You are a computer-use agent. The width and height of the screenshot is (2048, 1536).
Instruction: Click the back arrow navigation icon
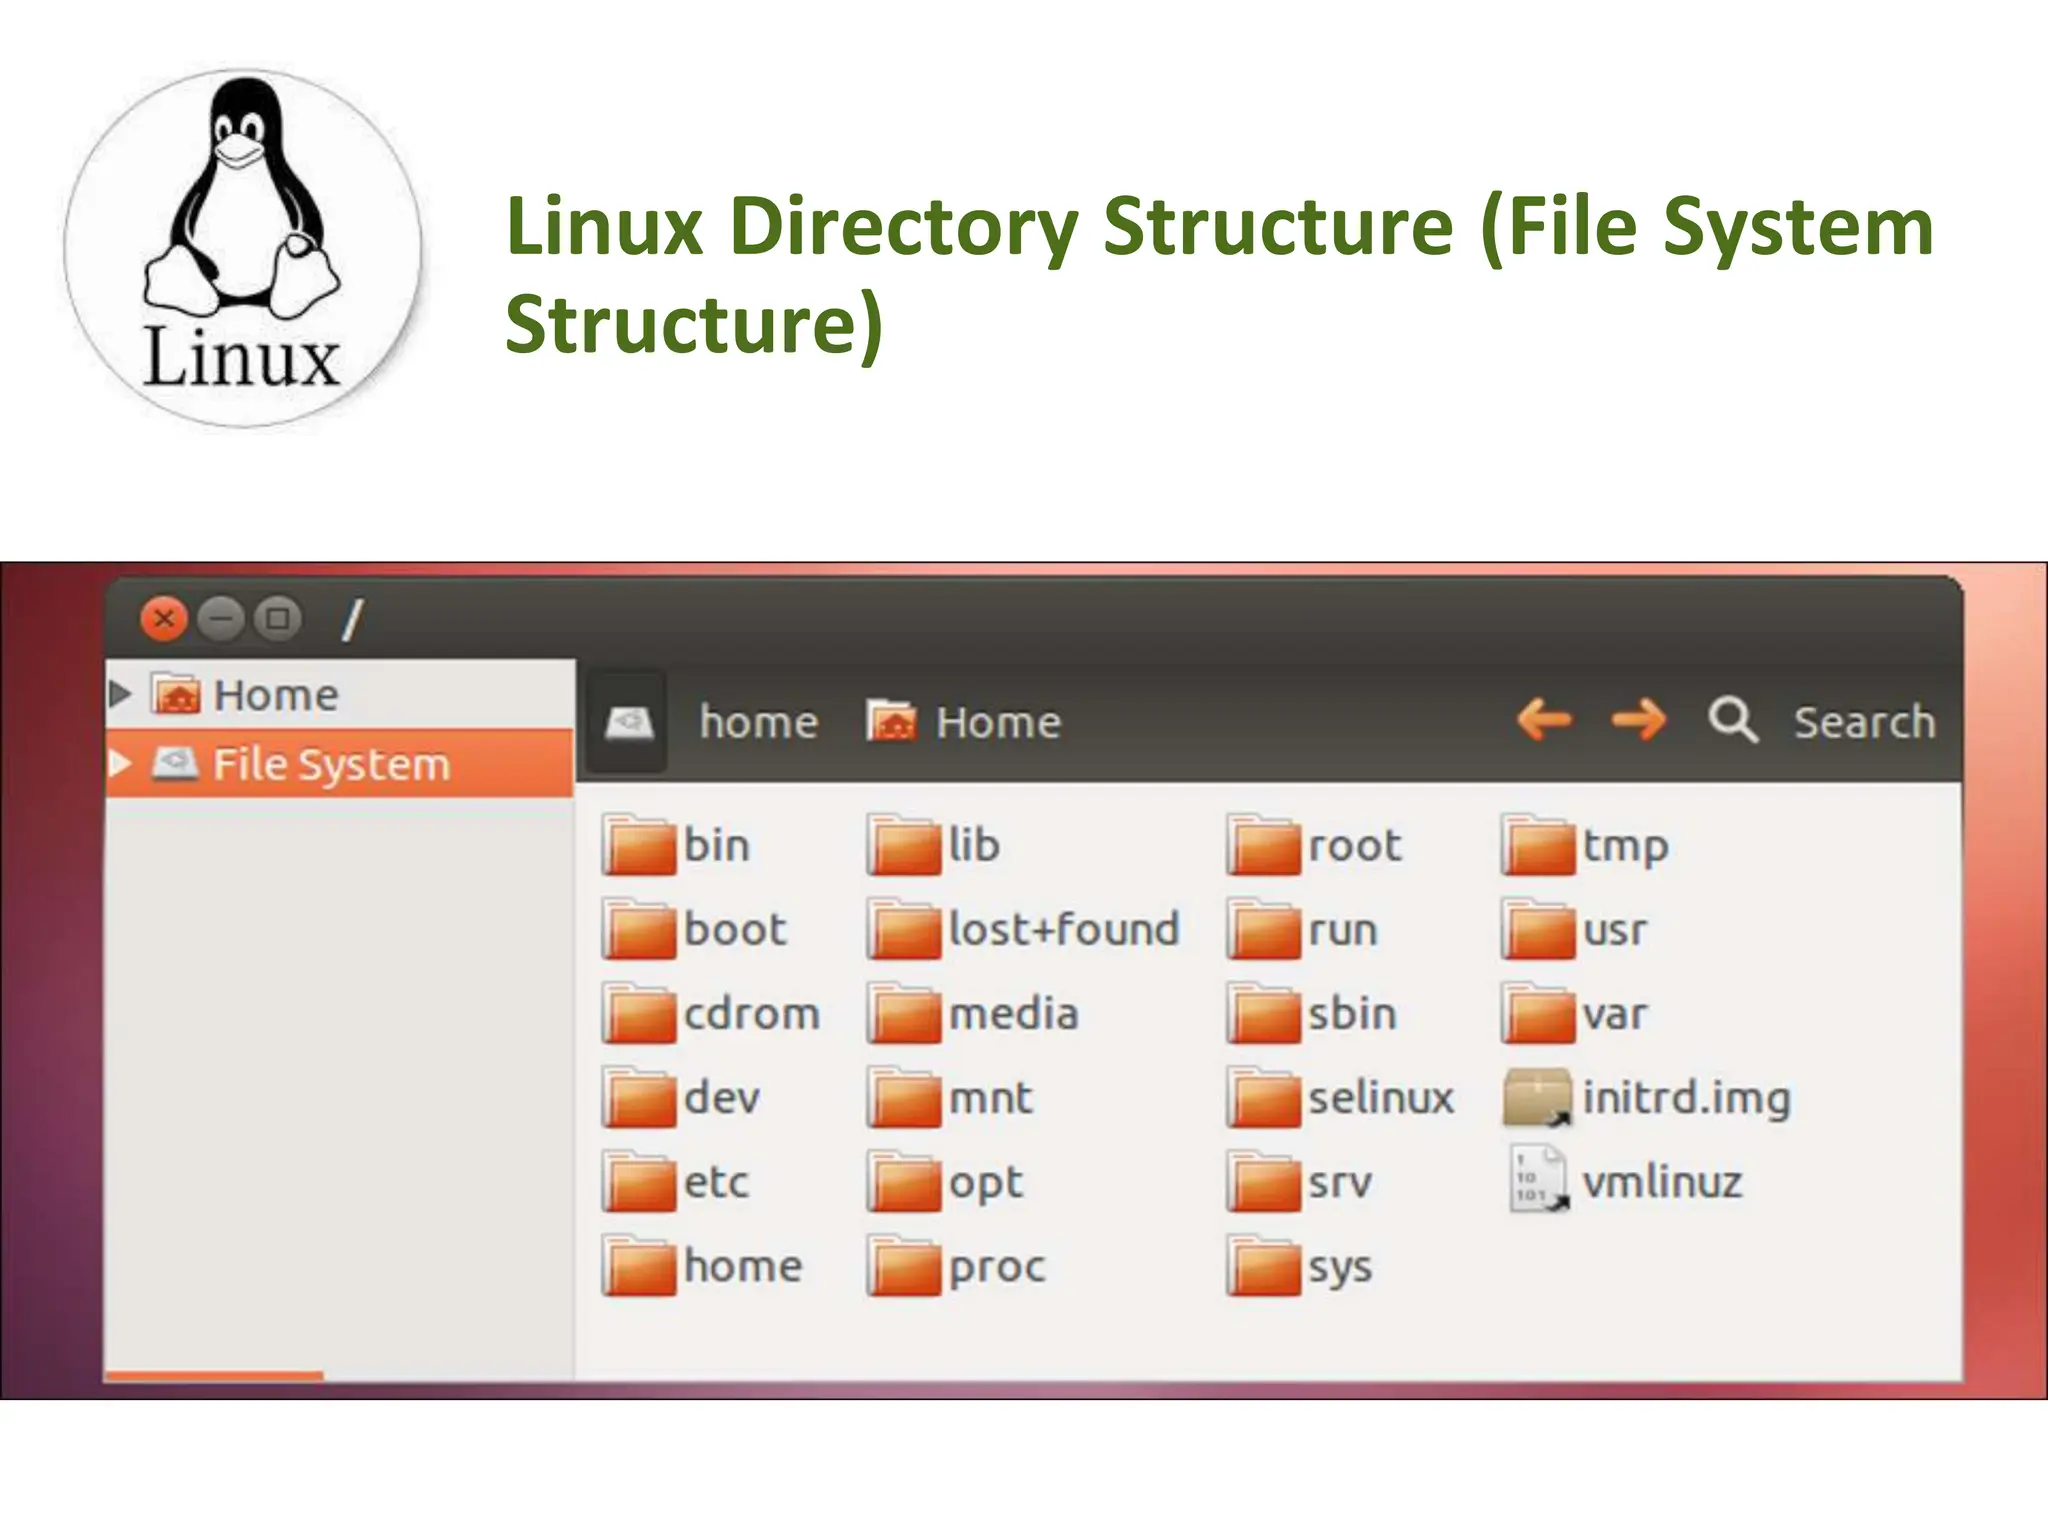pos(1544,720)
